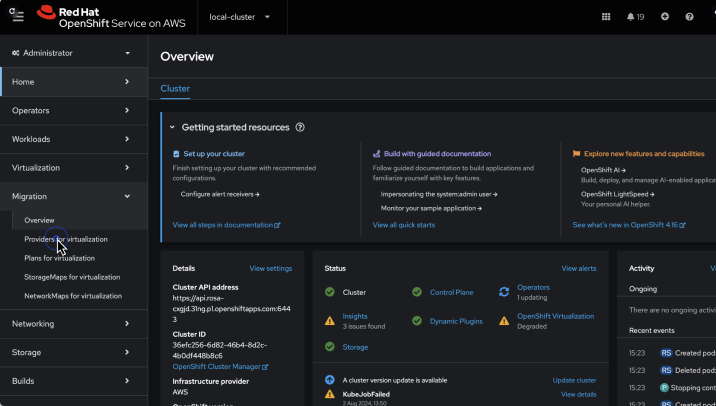Collapse the Getting started resources section
Screen dimensions: 716x406
[x=172, y=128]
